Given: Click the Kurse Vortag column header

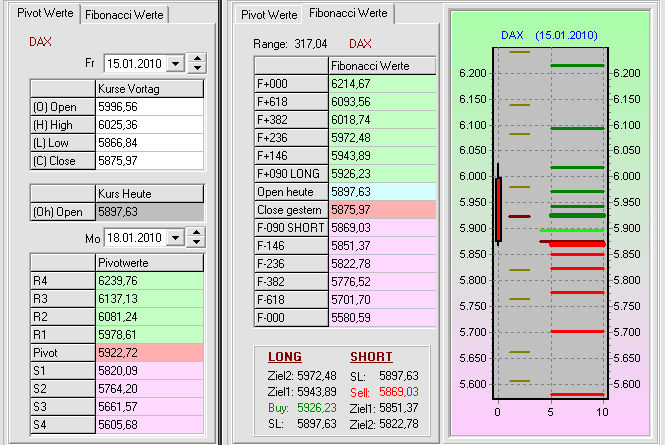Looking at the screenshot, I should (x=149, y=89).
